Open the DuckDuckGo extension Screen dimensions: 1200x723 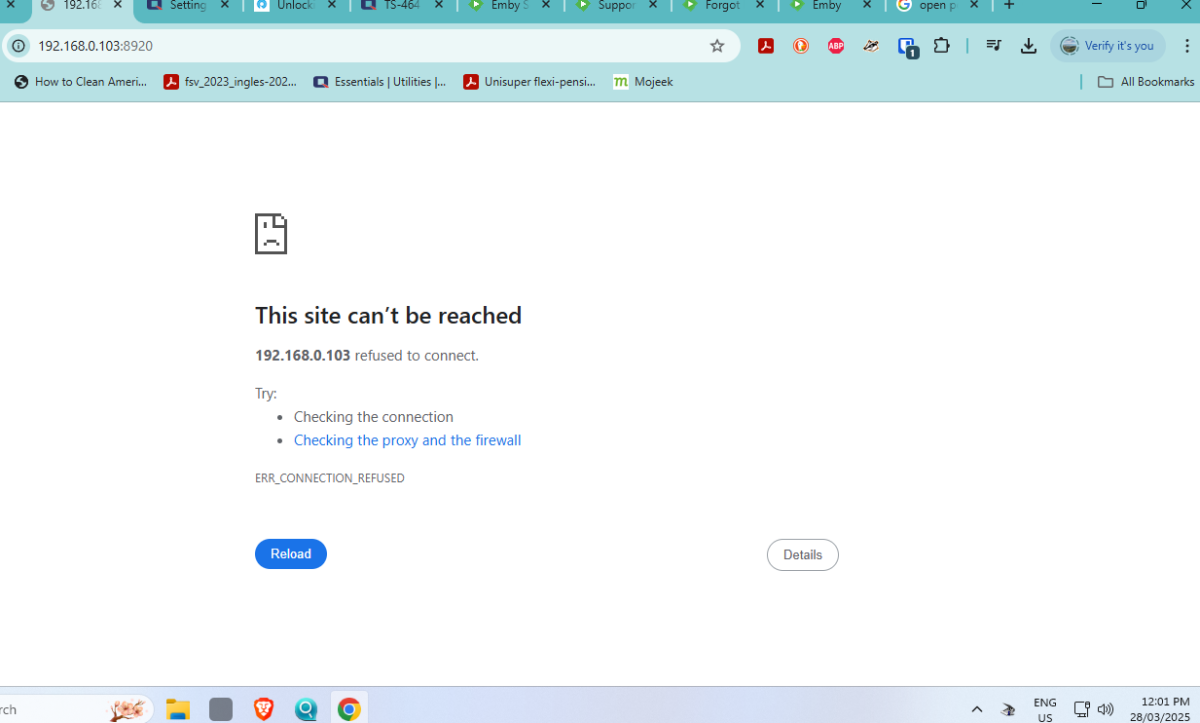pos(800,46)
